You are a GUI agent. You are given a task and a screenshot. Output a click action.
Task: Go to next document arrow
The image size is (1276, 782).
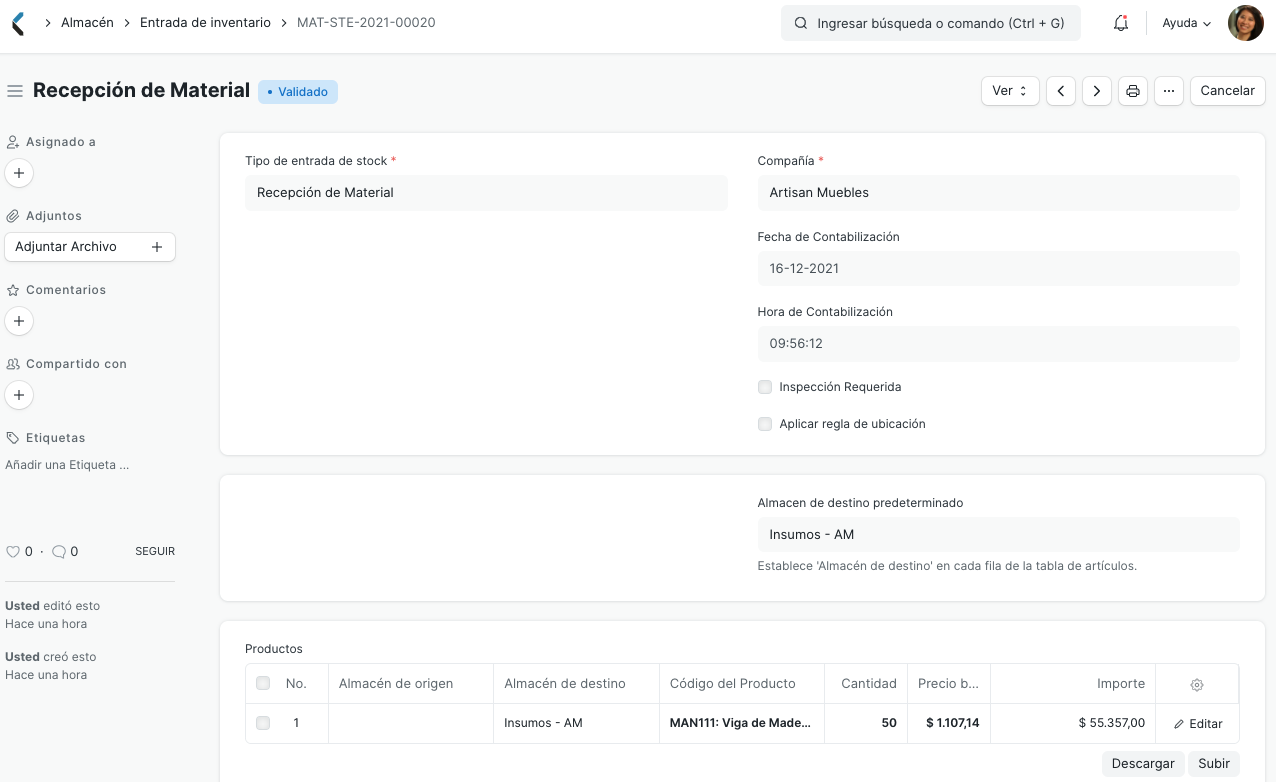coord(1097,91)
